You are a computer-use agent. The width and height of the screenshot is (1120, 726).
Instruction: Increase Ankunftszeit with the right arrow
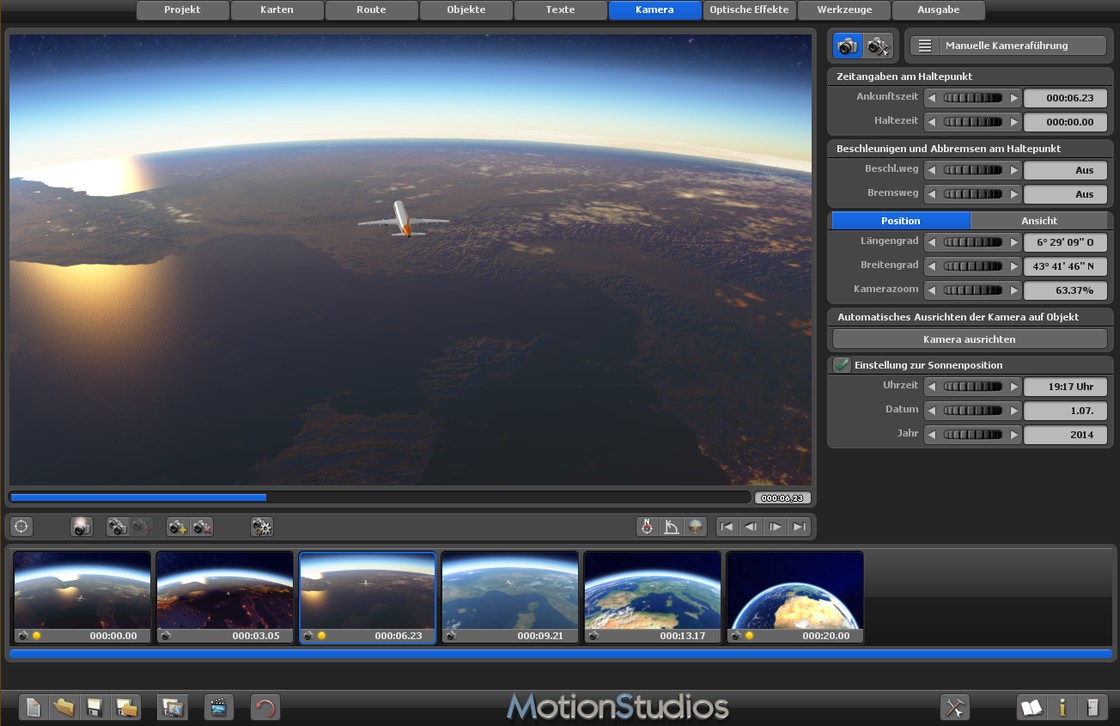tap(1014, 98)
